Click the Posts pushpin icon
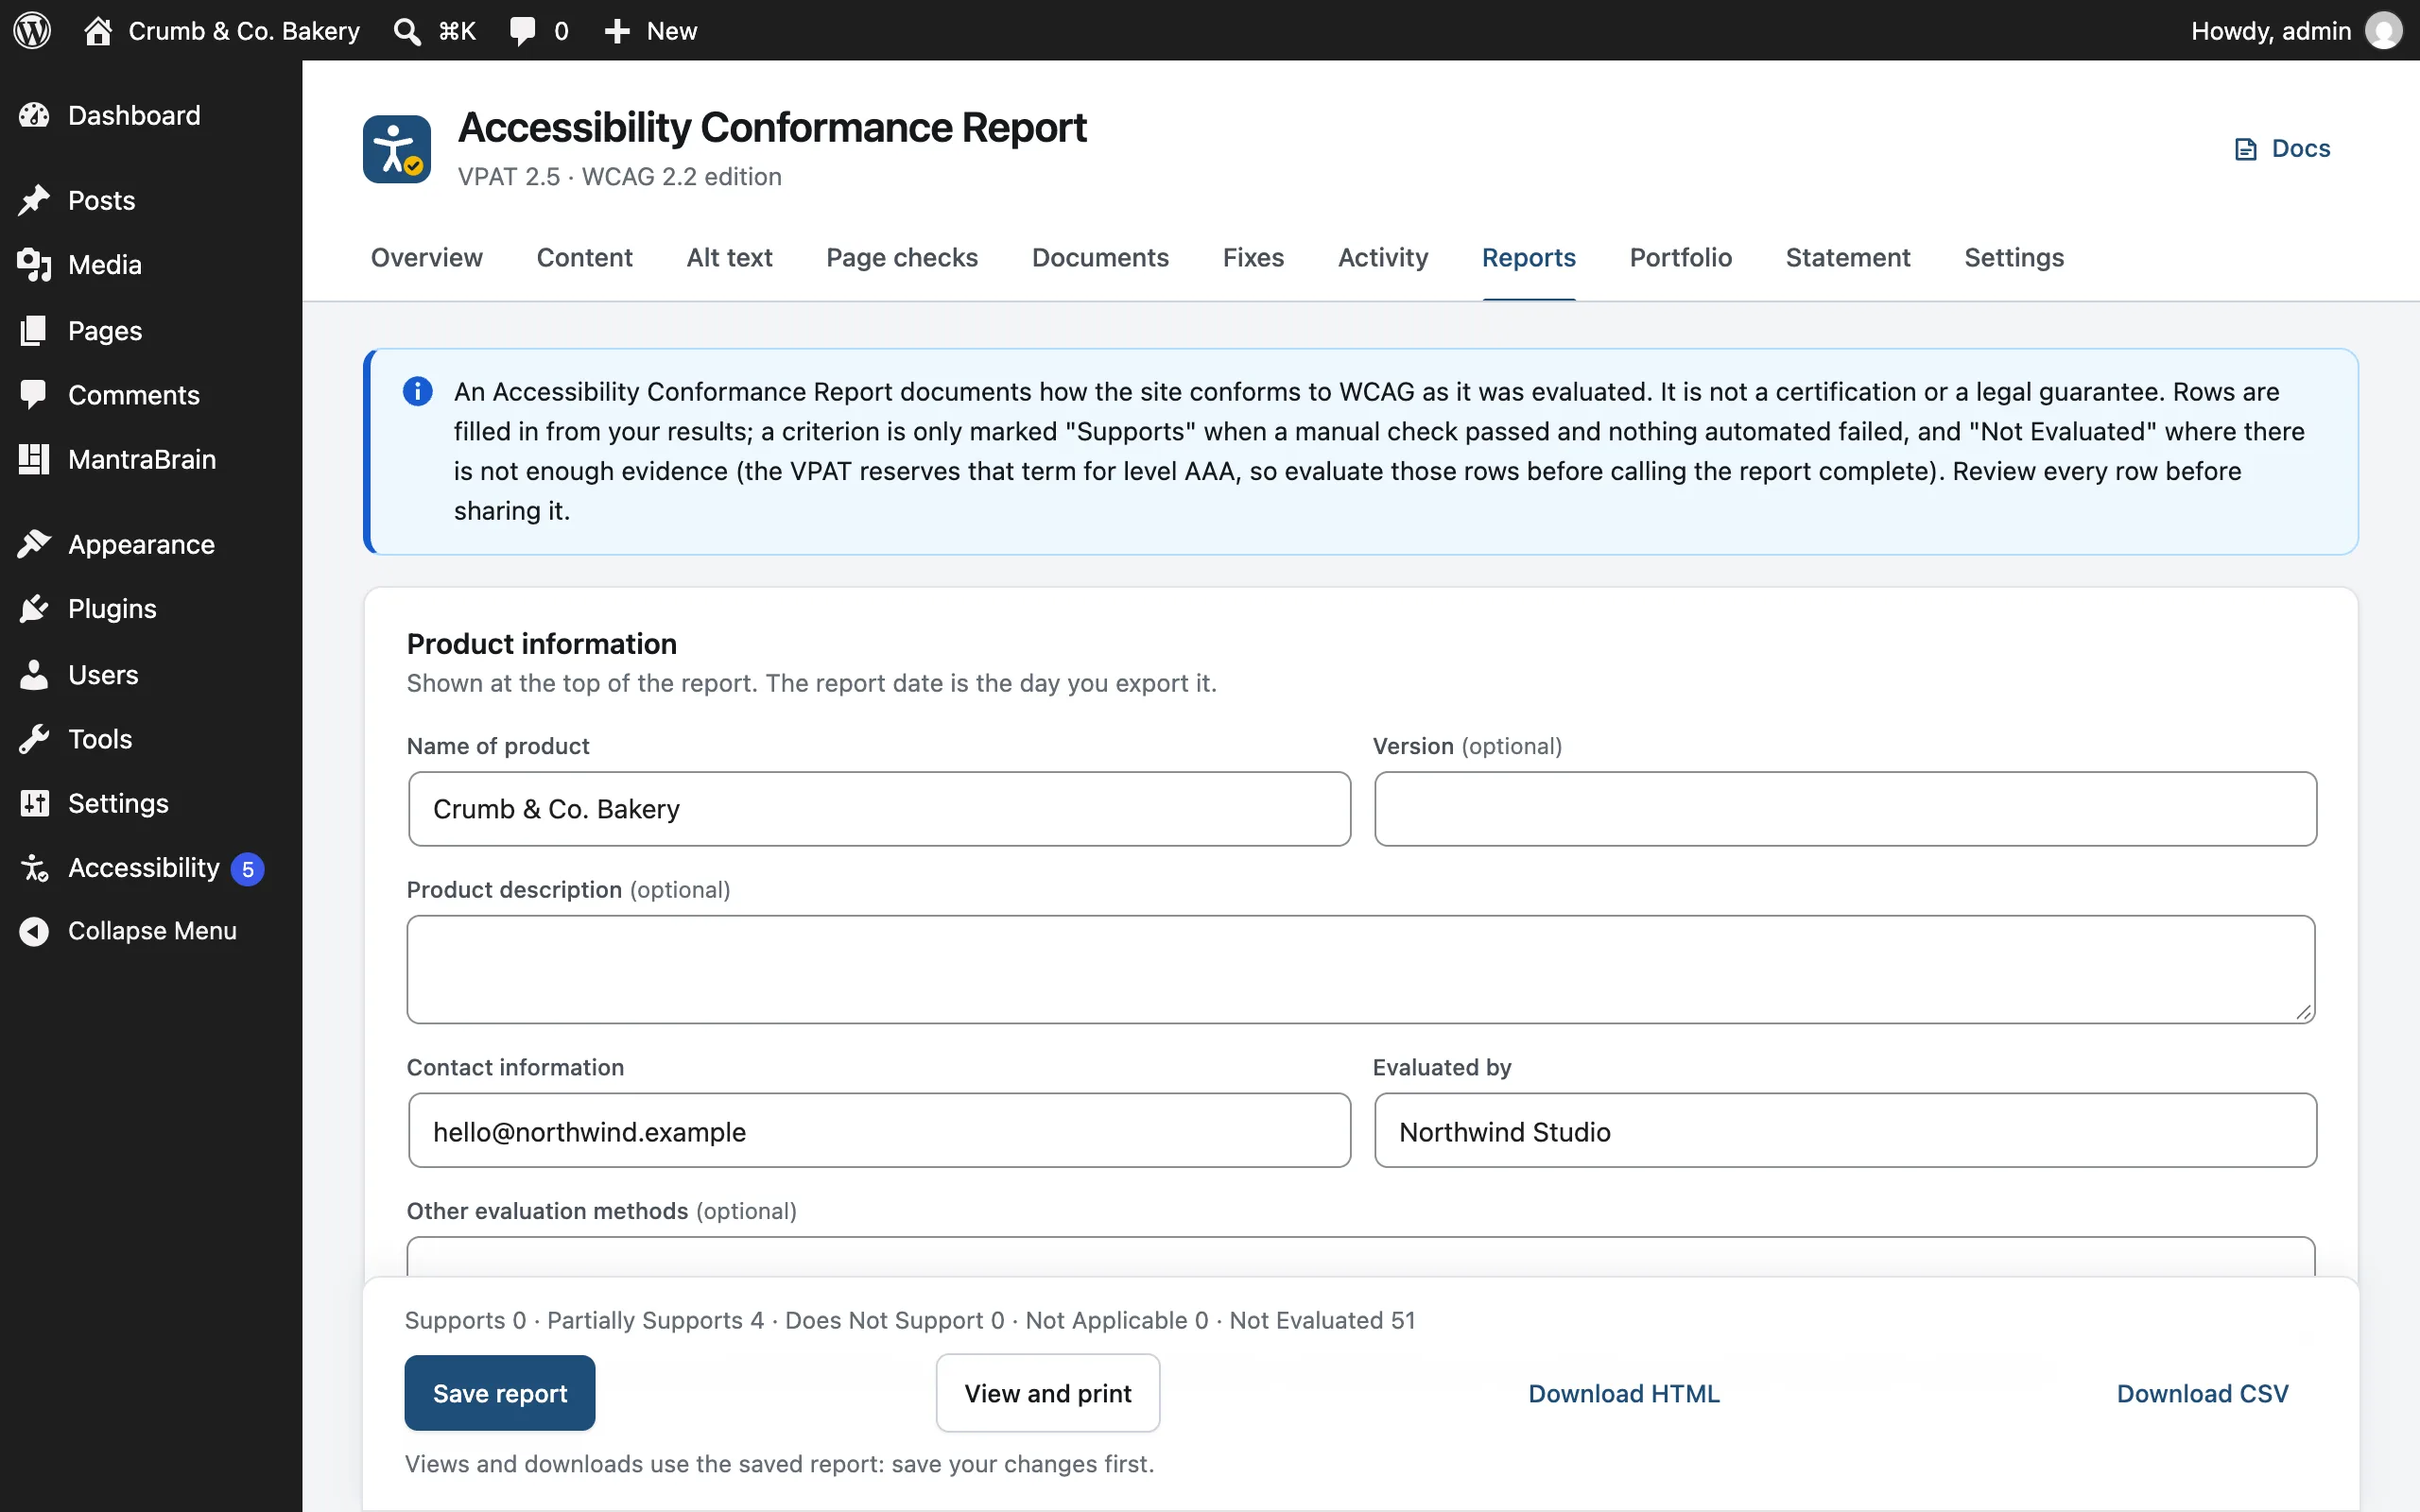This screenshot has height=1512, width=2420. pos(34,200)
